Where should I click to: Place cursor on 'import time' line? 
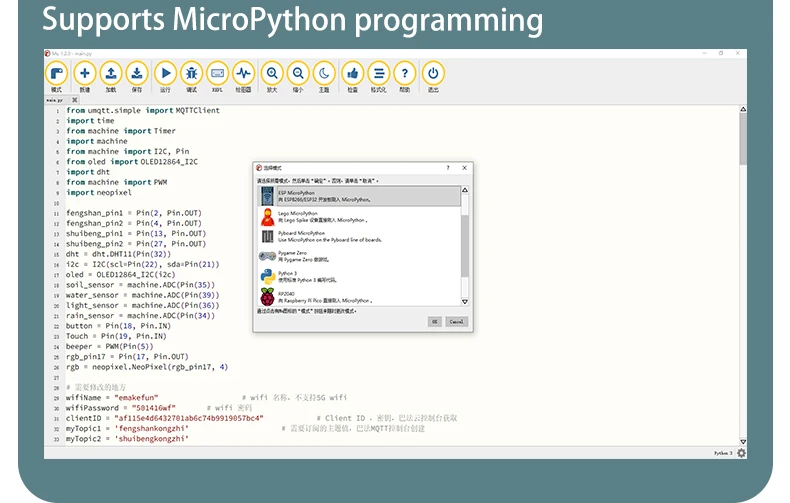tap(90, 120)
